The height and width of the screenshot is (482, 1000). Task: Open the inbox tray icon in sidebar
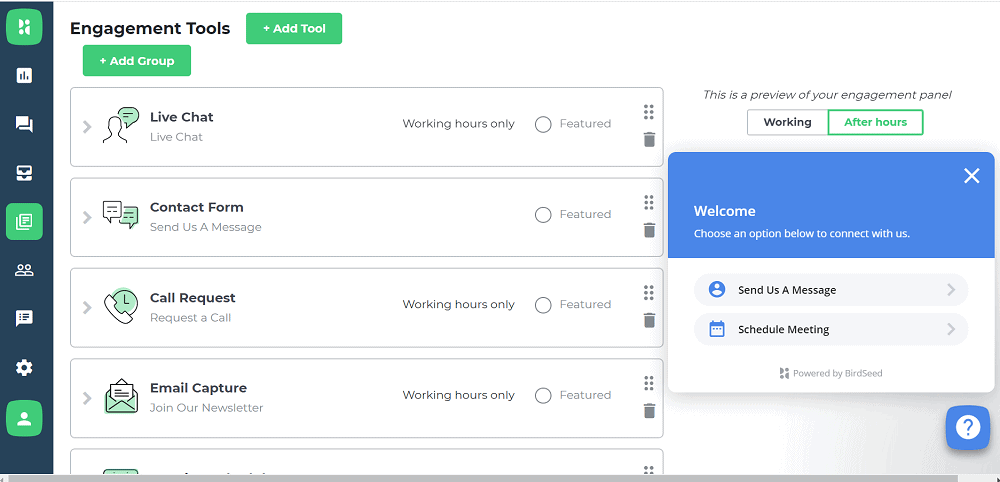tap(24, 173)
